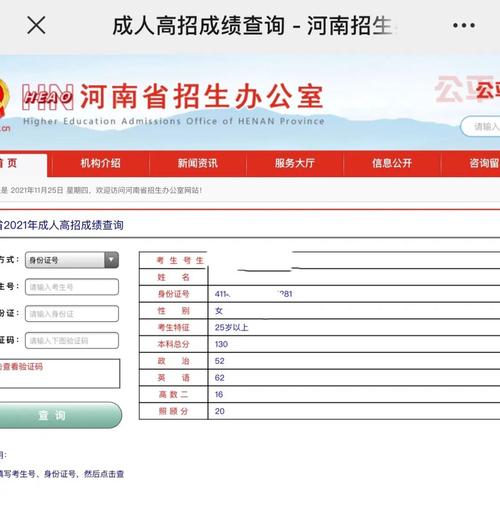Click the Higher Education Admissions Office subtitle

point(174,121)
